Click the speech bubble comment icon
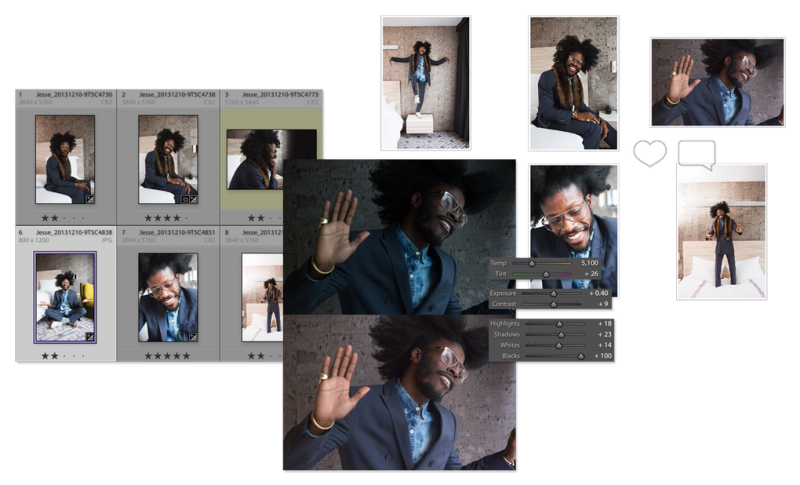The image size is (800, 485). point(696,153)
